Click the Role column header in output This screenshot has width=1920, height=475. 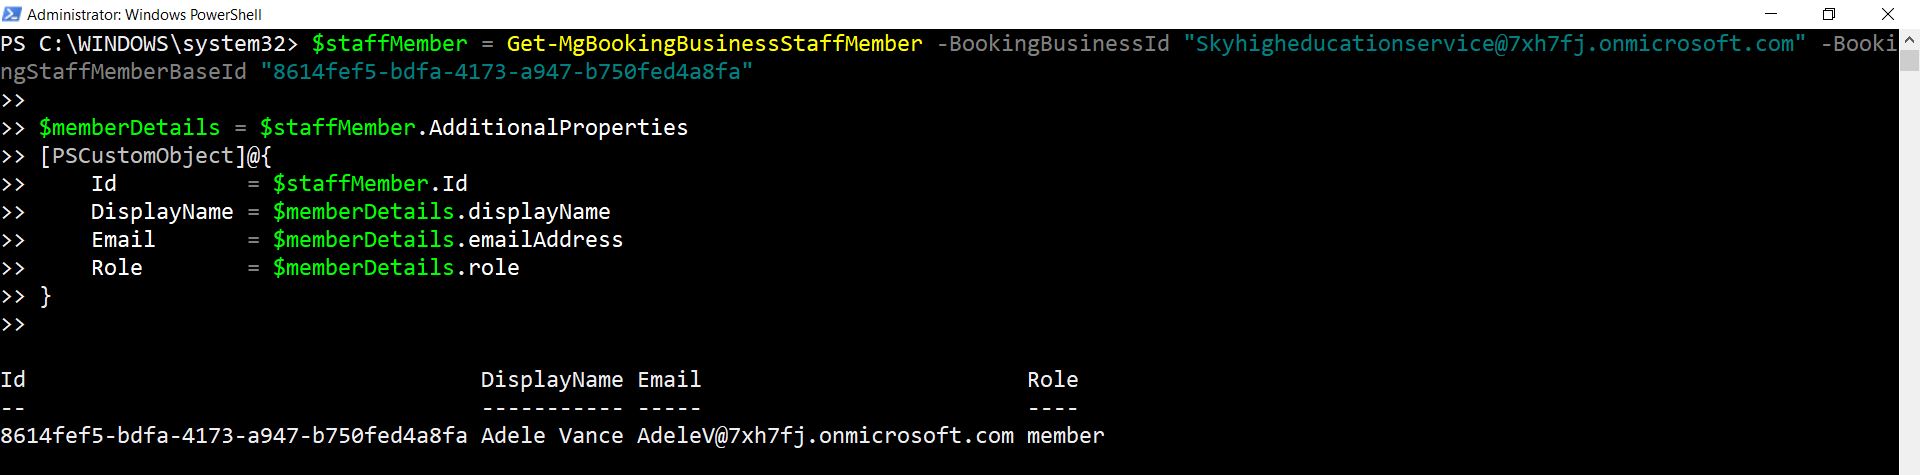(1052, 380)
